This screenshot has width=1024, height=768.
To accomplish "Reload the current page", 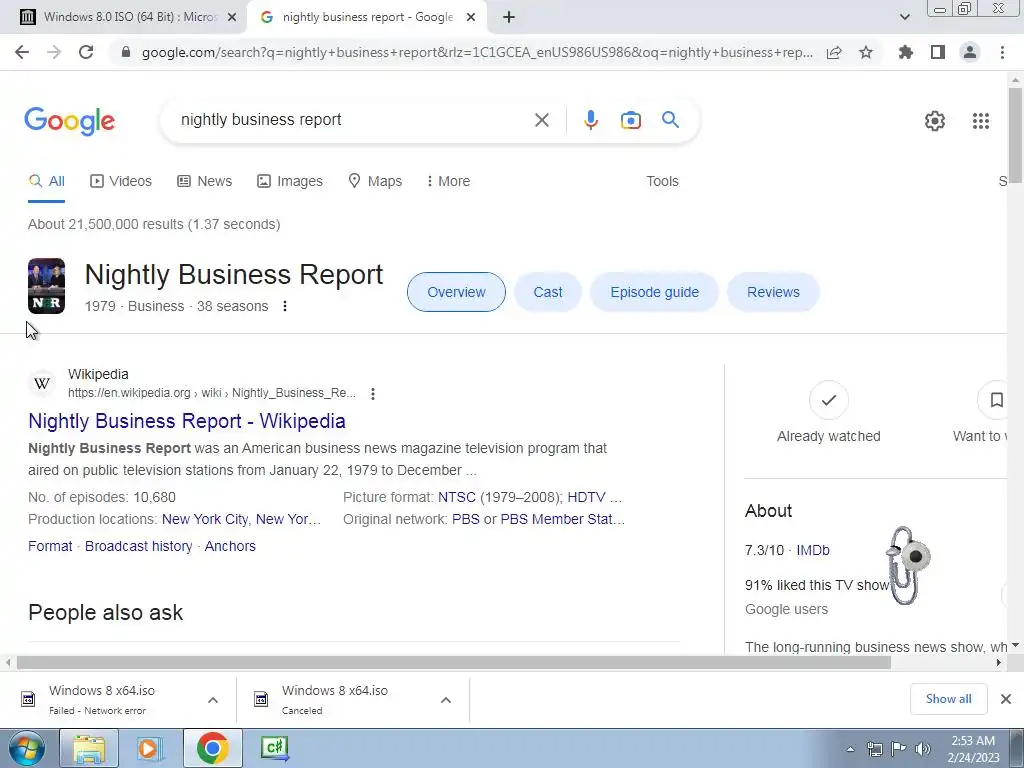I will [86, 52].
